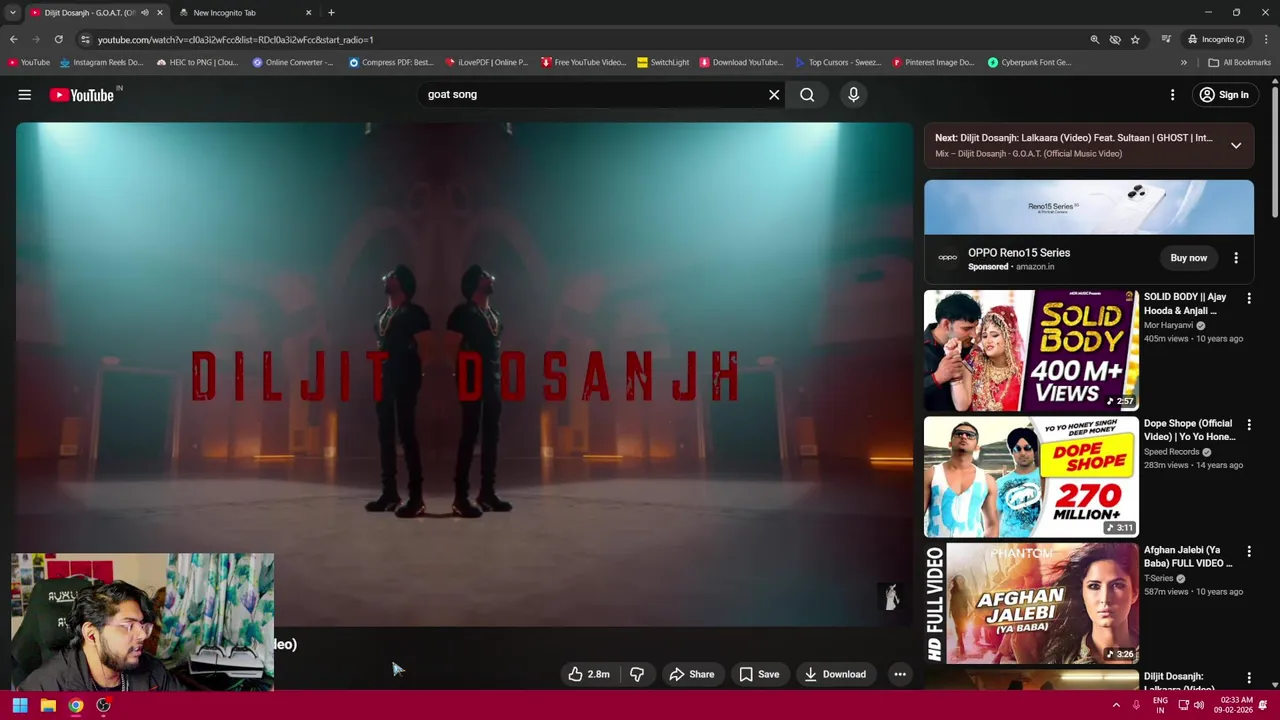Click third-party cookies blocked eye icon
1280x720 pixels.
(x=1115, y=39)
